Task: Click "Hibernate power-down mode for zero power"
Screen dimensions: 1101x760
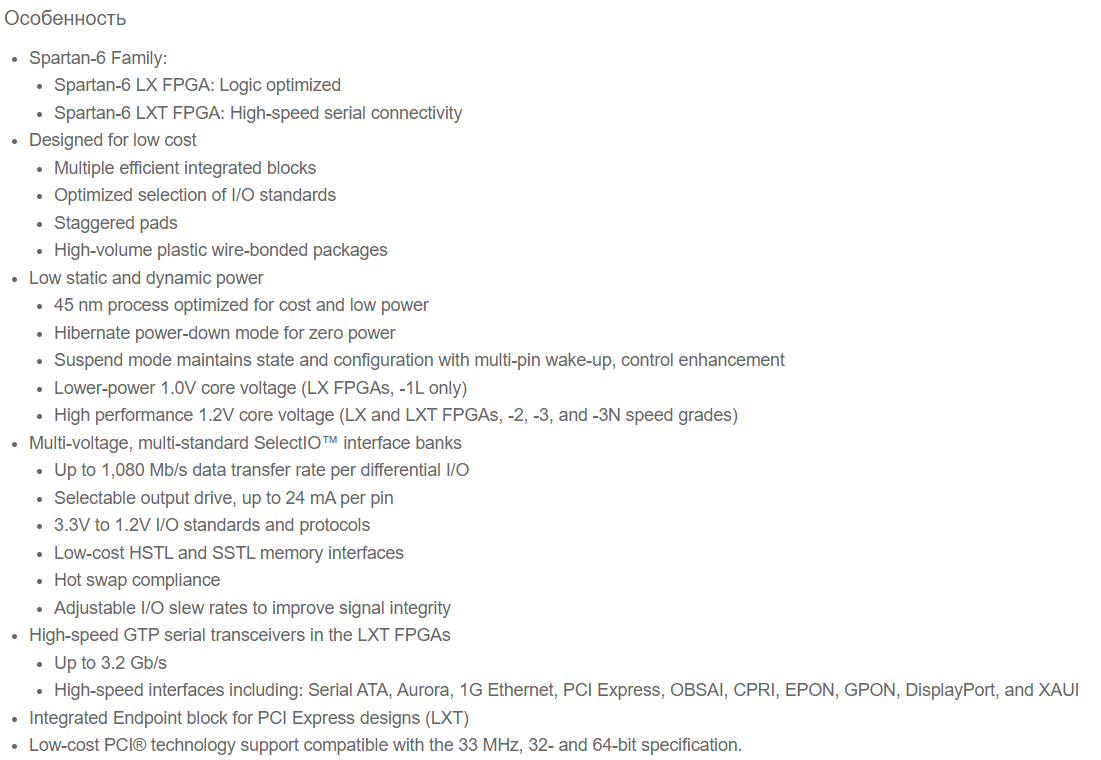Action: (x=225, y=333)
